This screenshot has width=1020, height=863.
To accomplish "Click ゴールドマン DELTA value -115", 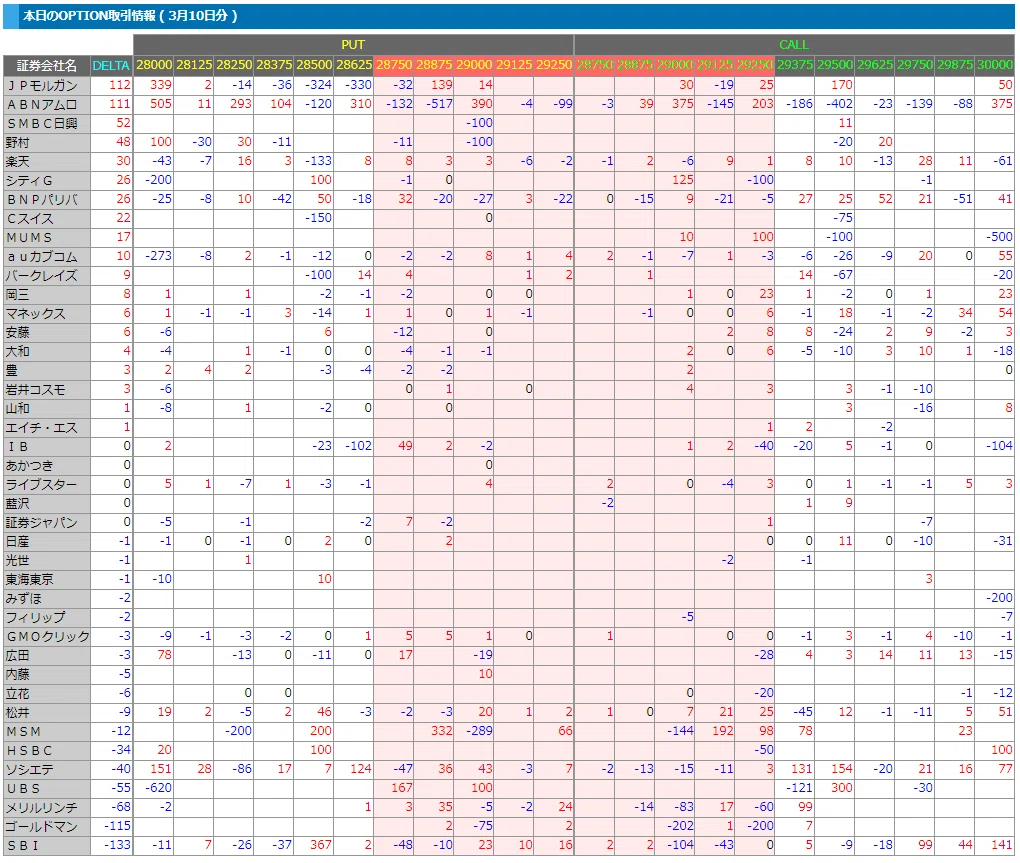I will pos(118,825).
